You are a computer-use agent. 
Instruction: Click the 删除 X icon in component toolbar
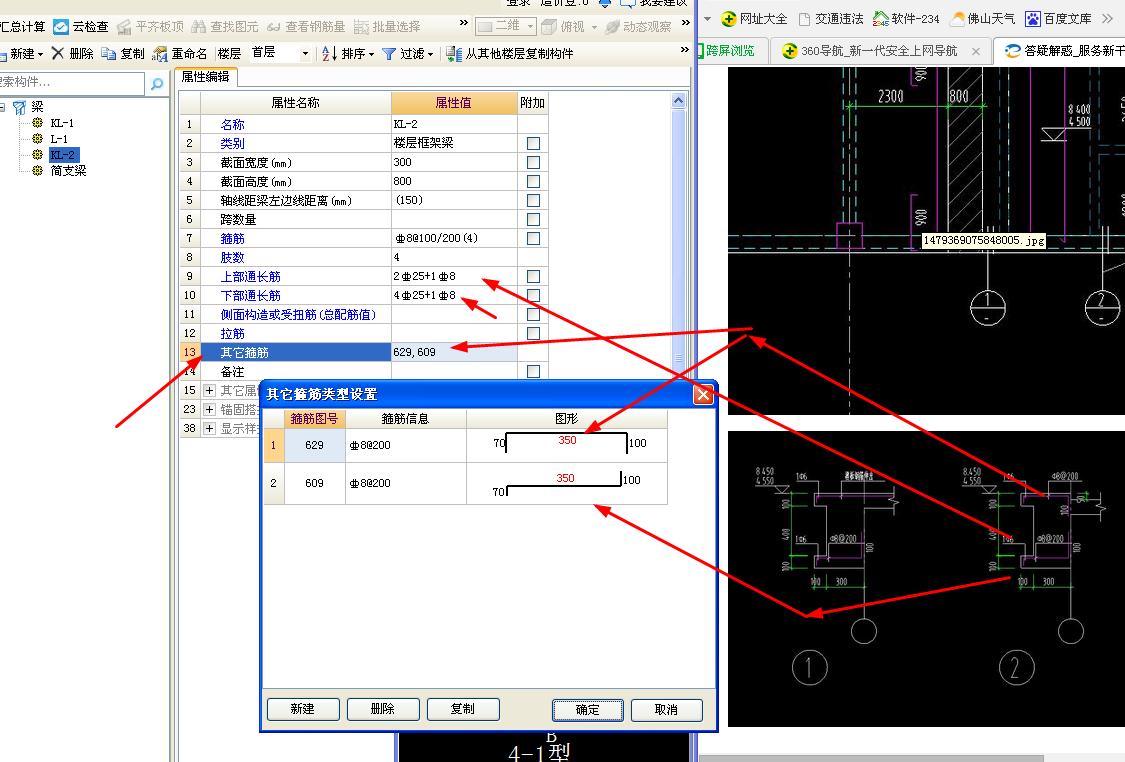58,53
